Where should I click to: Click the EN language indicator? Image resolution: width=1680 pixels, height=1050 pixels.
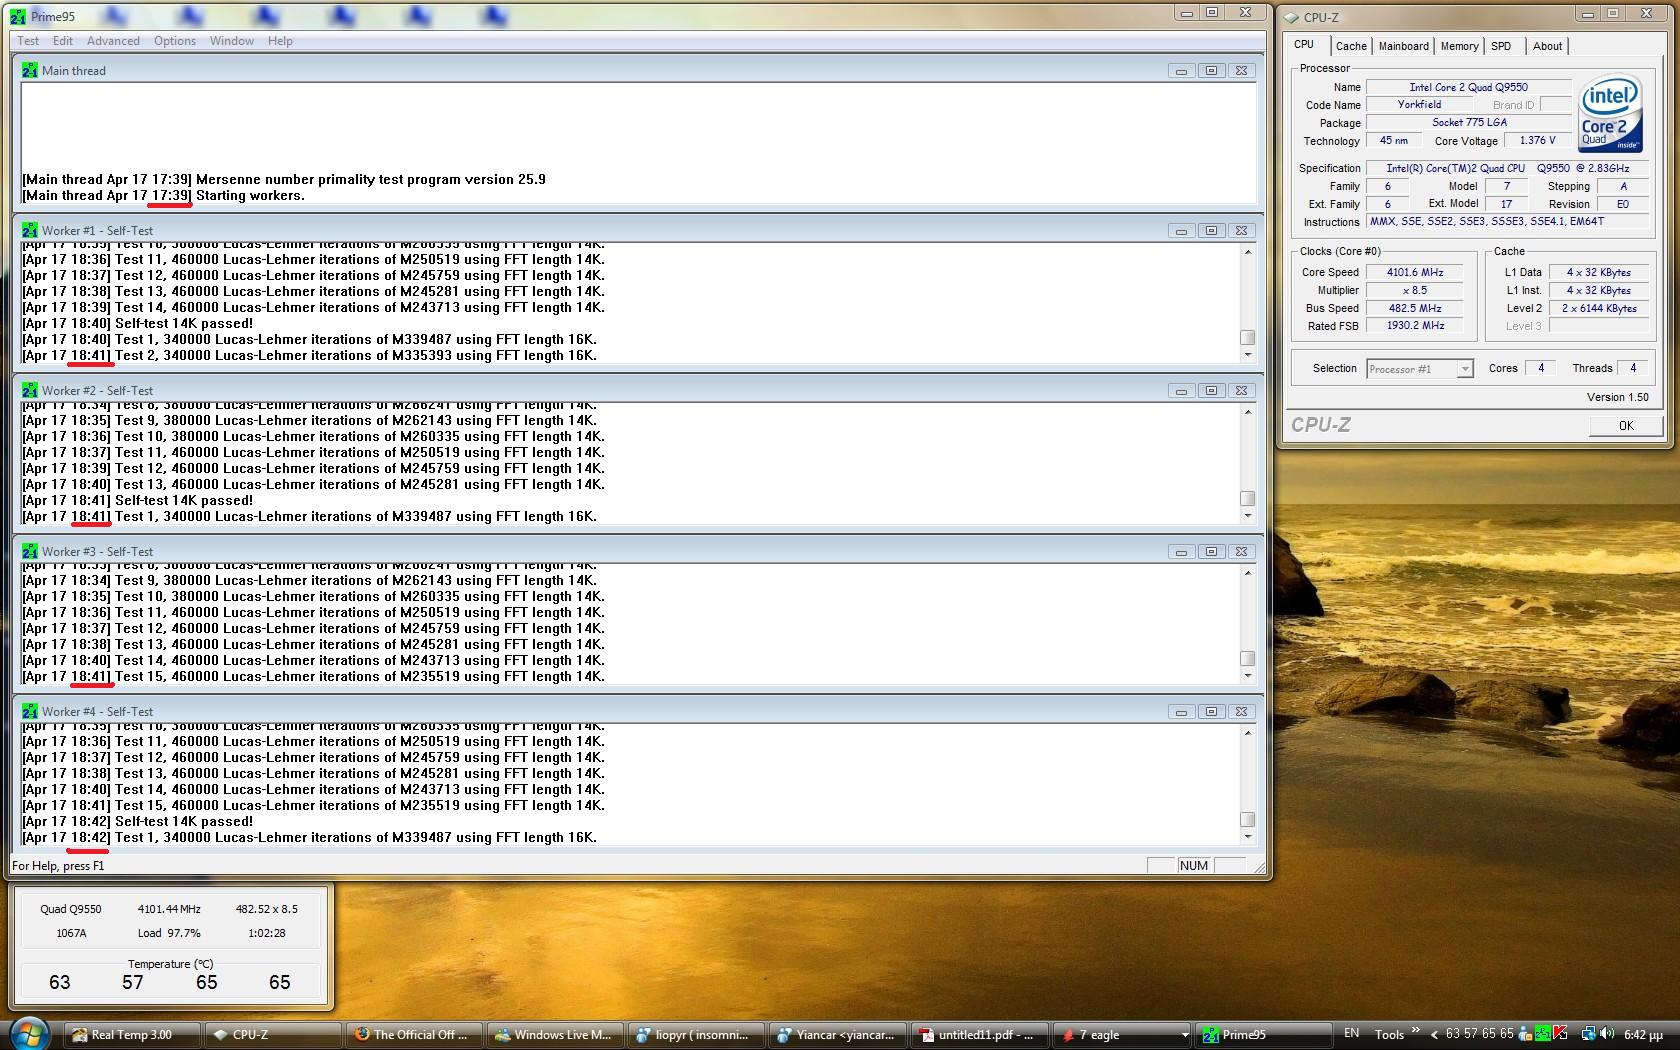pos(1351,1033)
